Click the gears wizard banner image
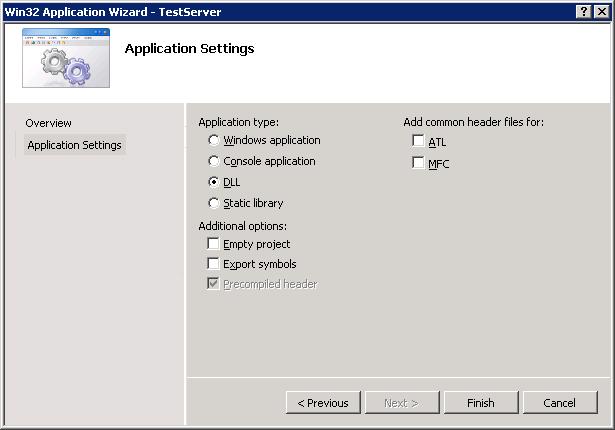 (x=67, y=60)
